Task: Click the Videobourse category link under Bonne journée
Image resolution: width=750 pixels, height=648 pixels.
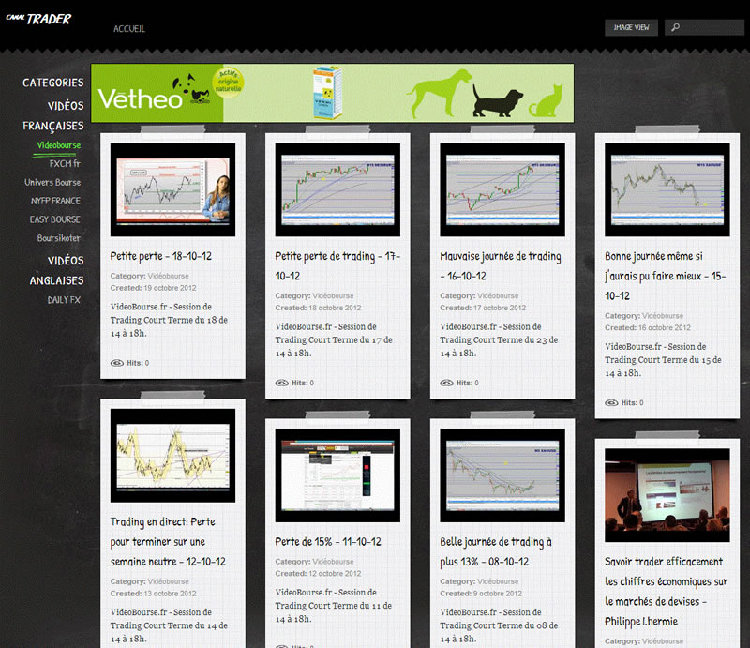Action: (667, 316)
